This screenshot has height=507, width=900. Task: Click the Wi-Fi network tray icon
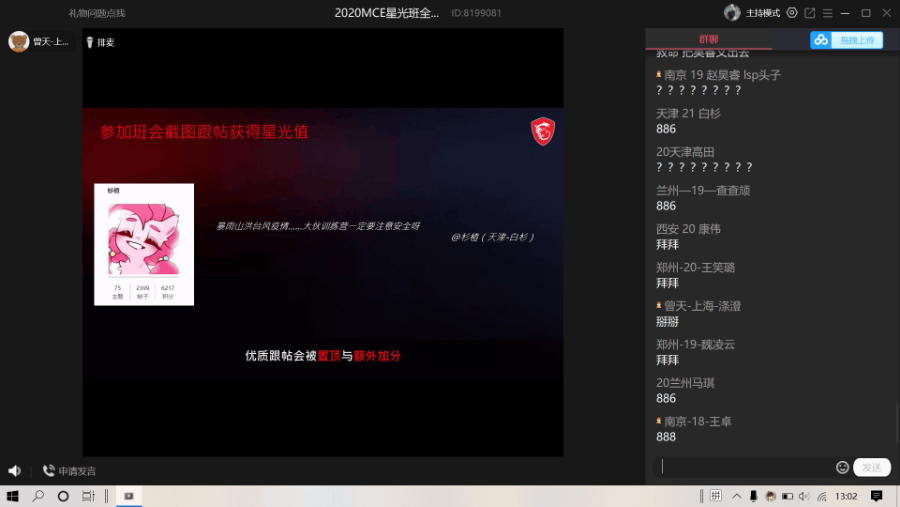(x=821, y=496)
